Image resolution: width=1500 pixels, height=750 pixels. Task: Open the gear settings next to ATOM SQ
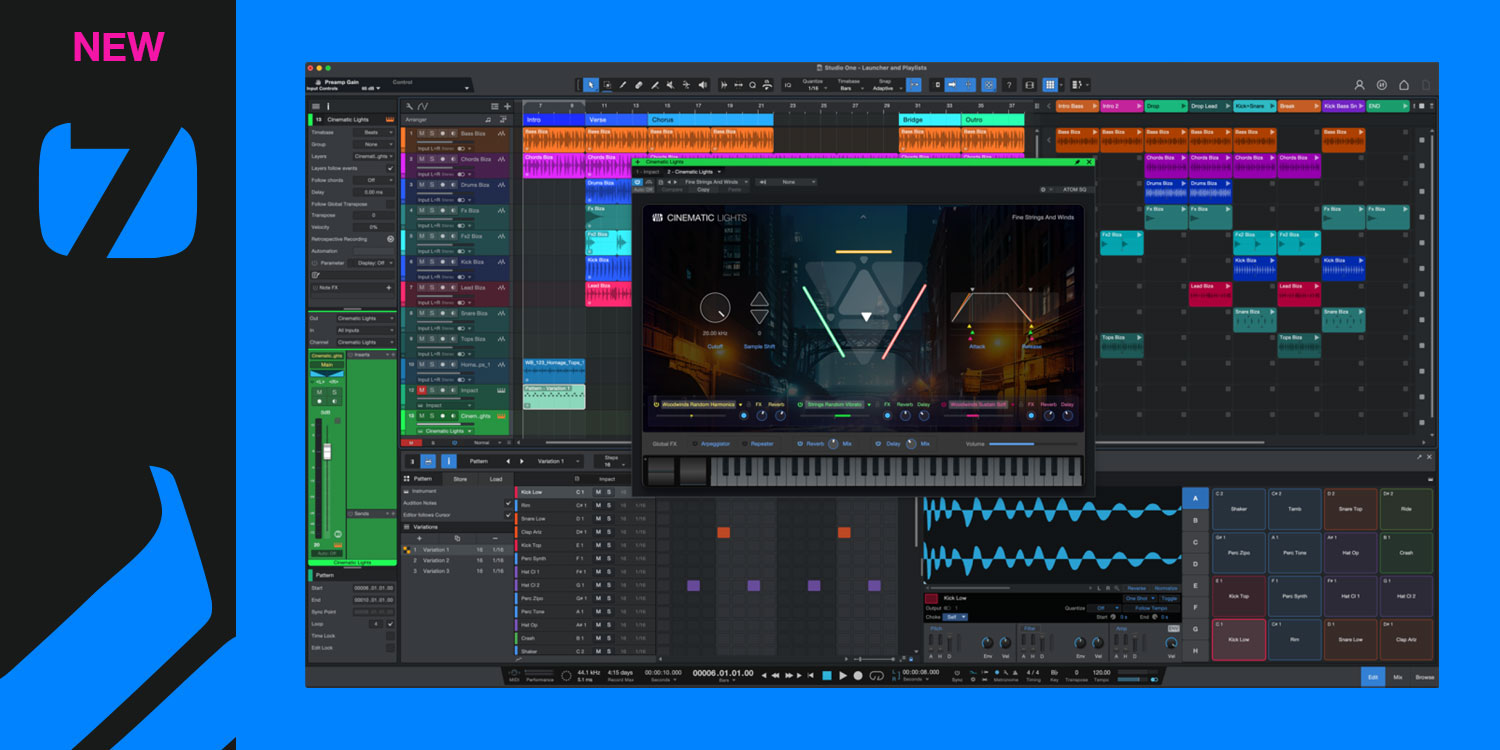click(1043, 189)
